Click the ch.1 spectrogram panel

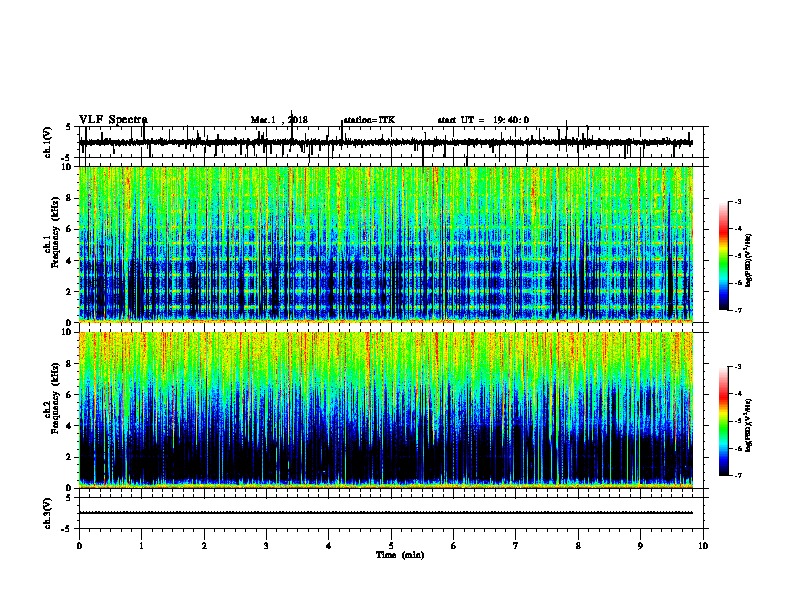[x=386, y=244]
